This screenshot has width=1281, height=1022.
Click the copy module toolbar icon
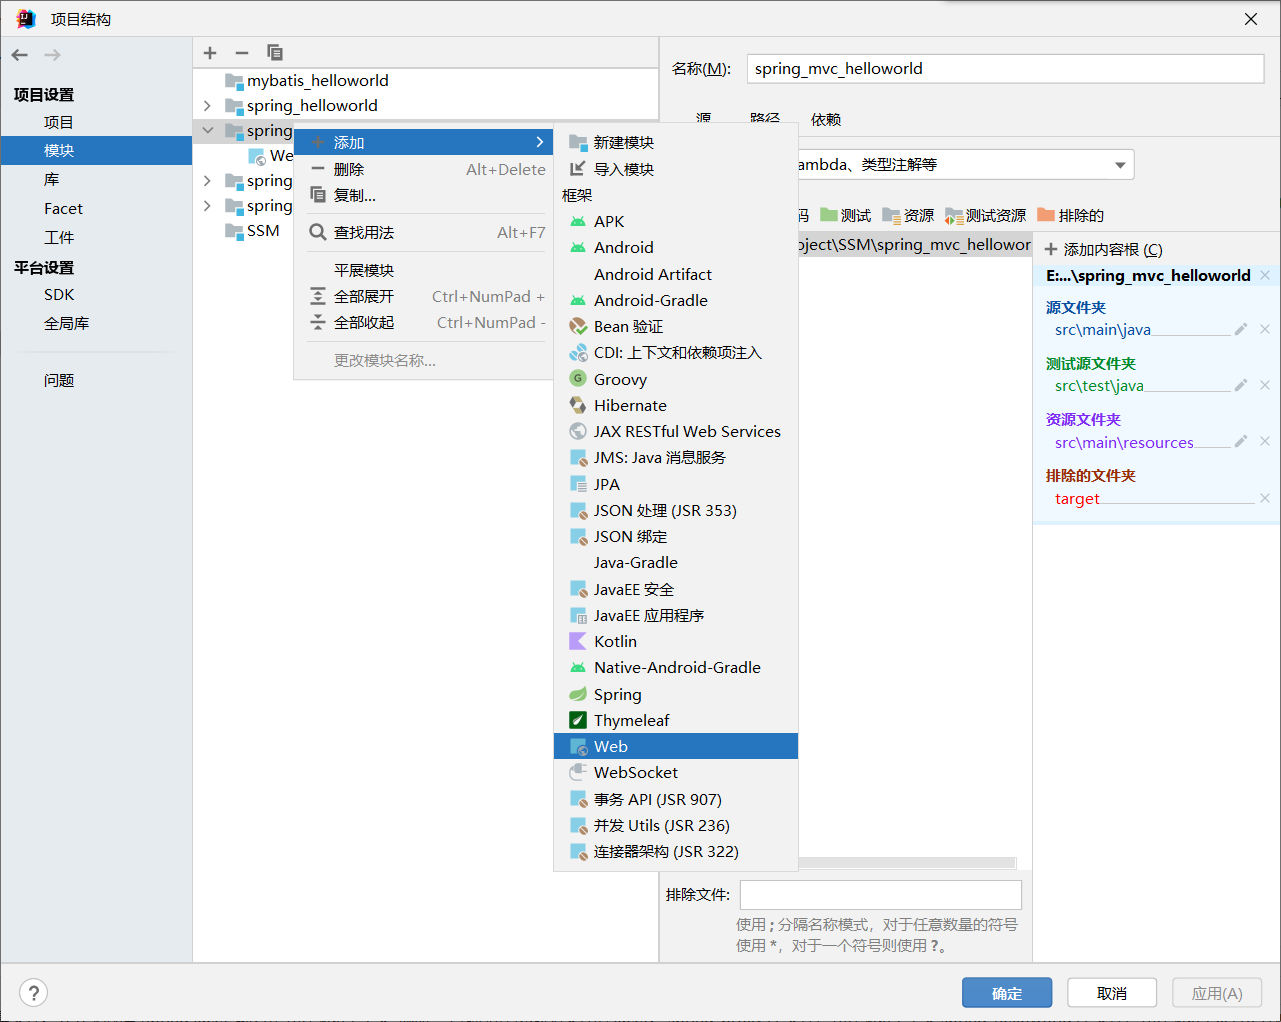point(275,53)
